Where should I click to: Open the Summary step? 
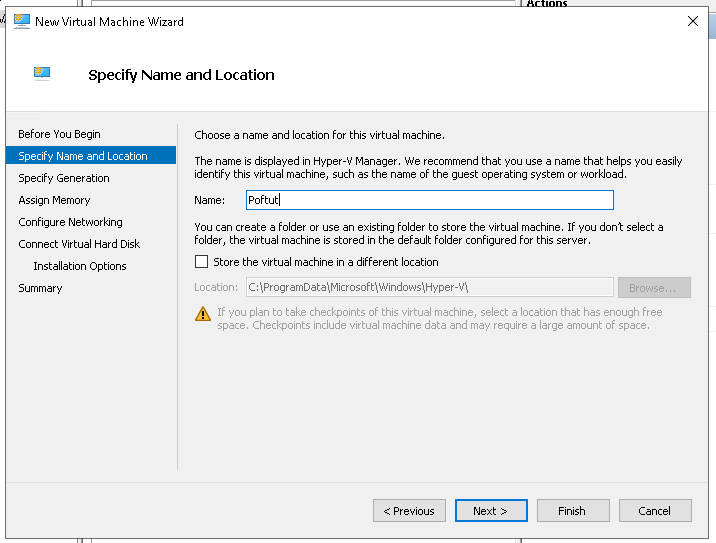coord(40,288)
